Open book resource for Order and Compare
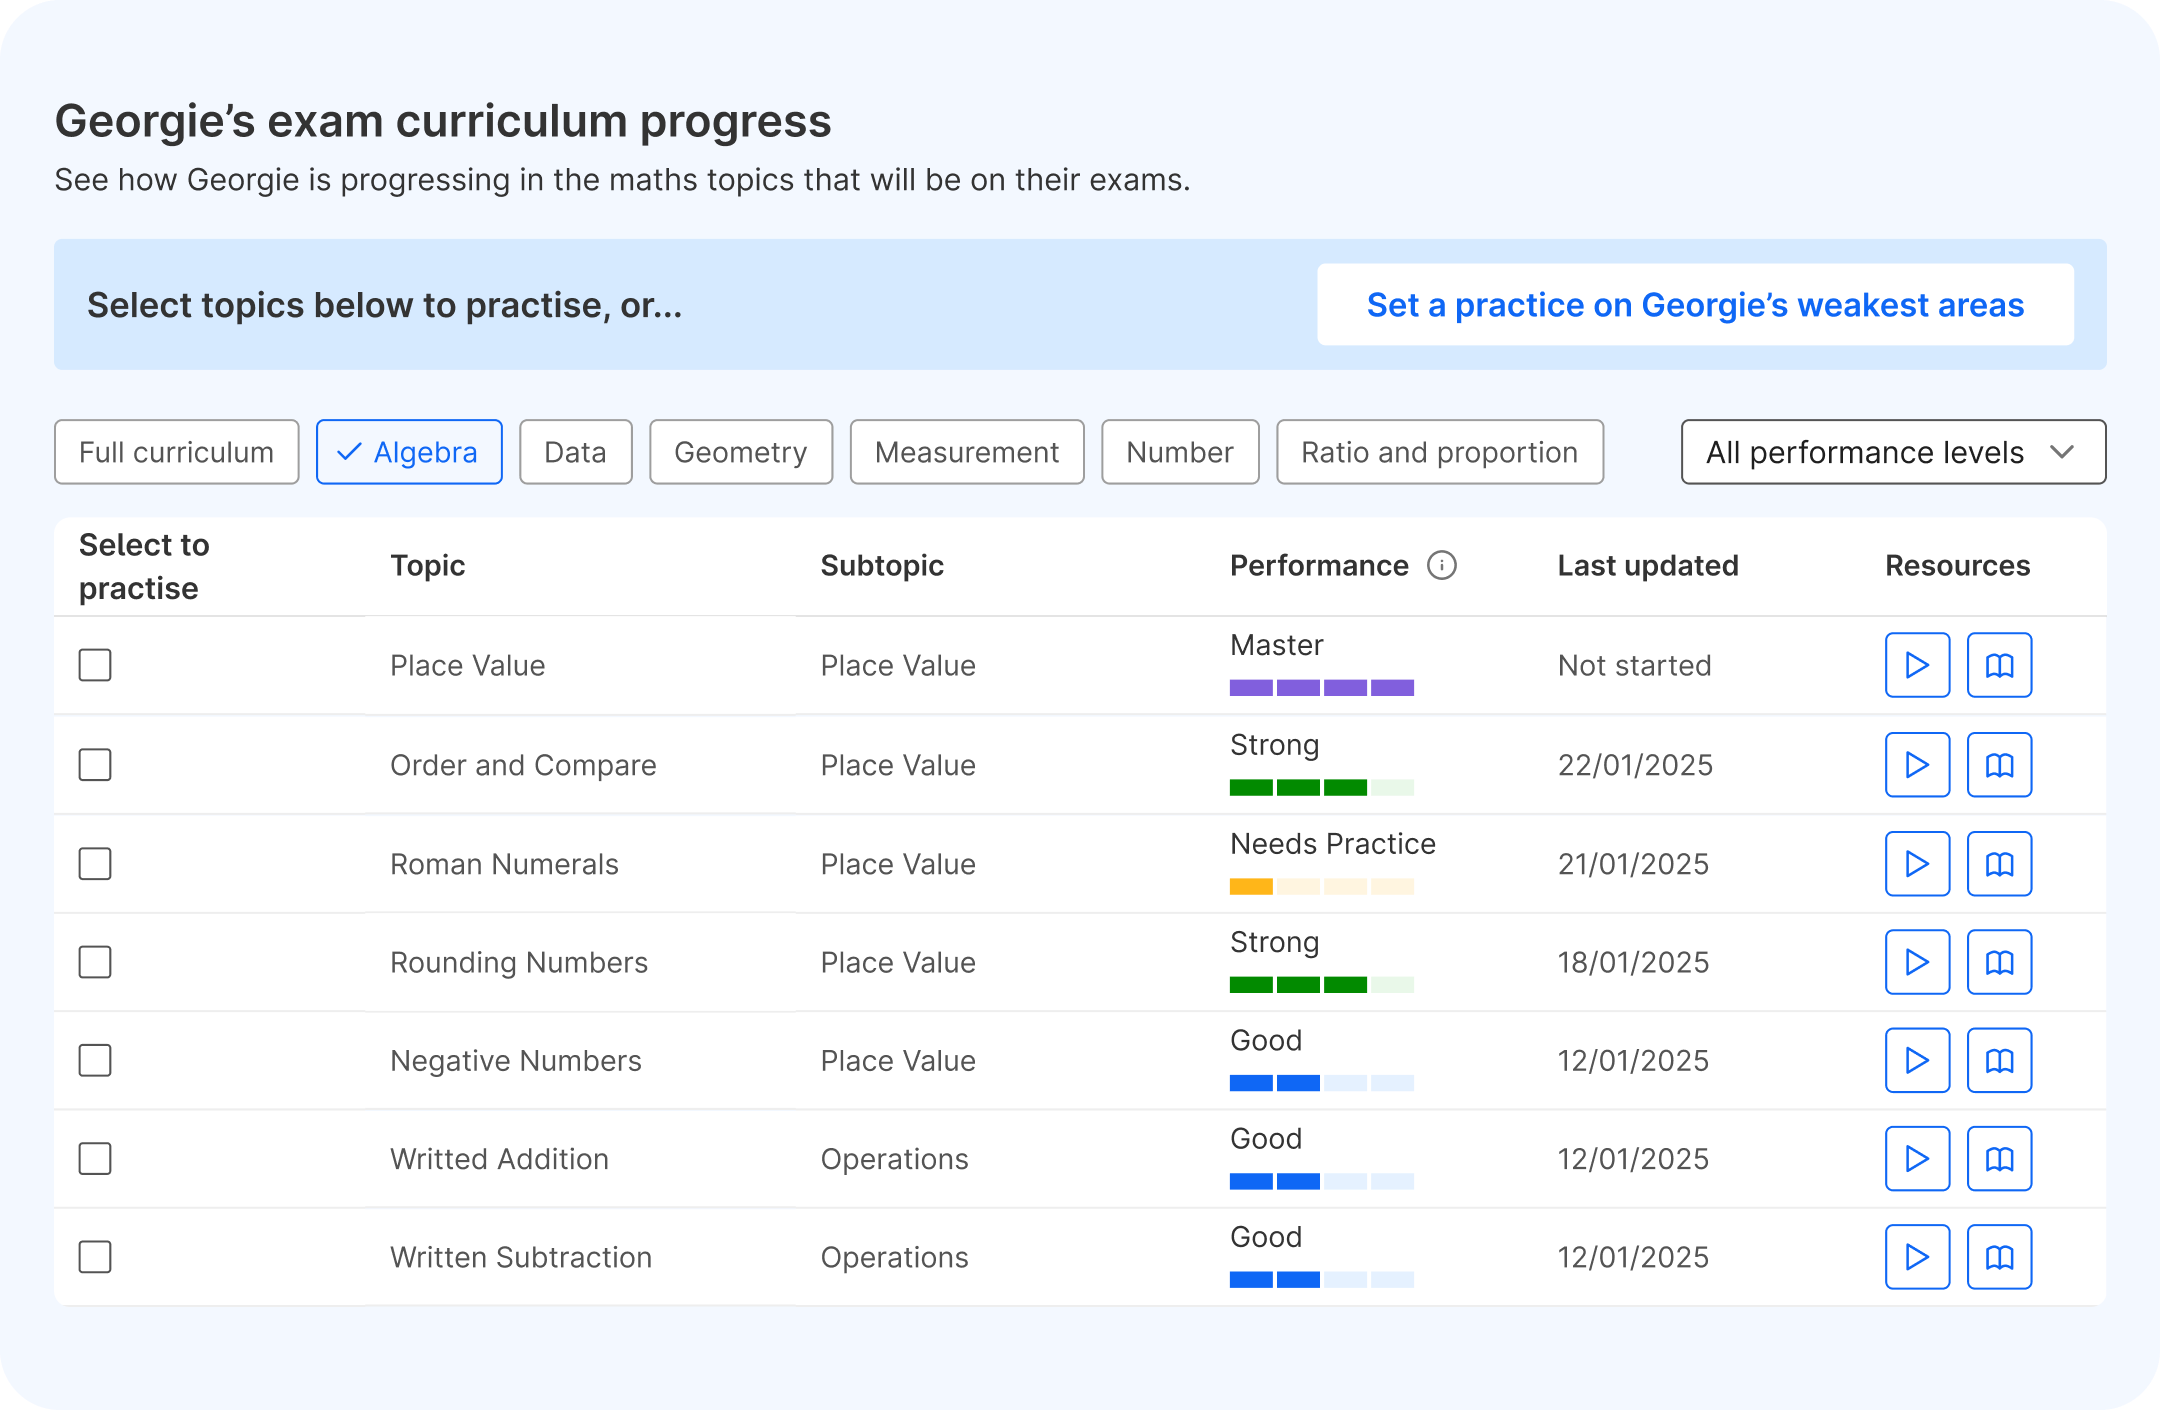 (x=1998, y=765)
